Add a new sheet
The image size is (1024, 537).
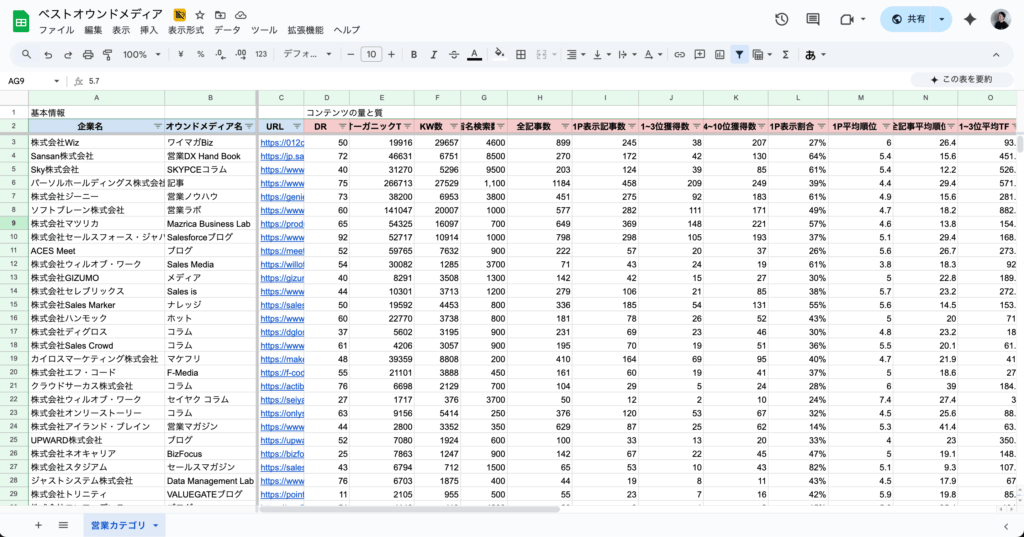click(x=38, y=525)
